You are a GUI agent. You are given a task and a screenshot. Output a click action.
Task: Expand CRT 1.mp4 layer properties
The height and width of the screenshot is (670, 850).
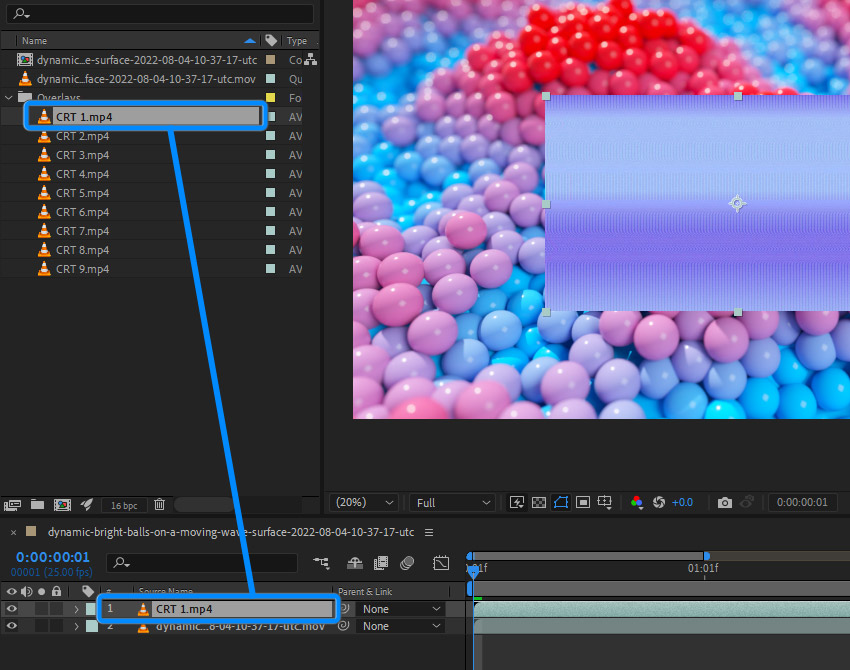pos(76,609)
